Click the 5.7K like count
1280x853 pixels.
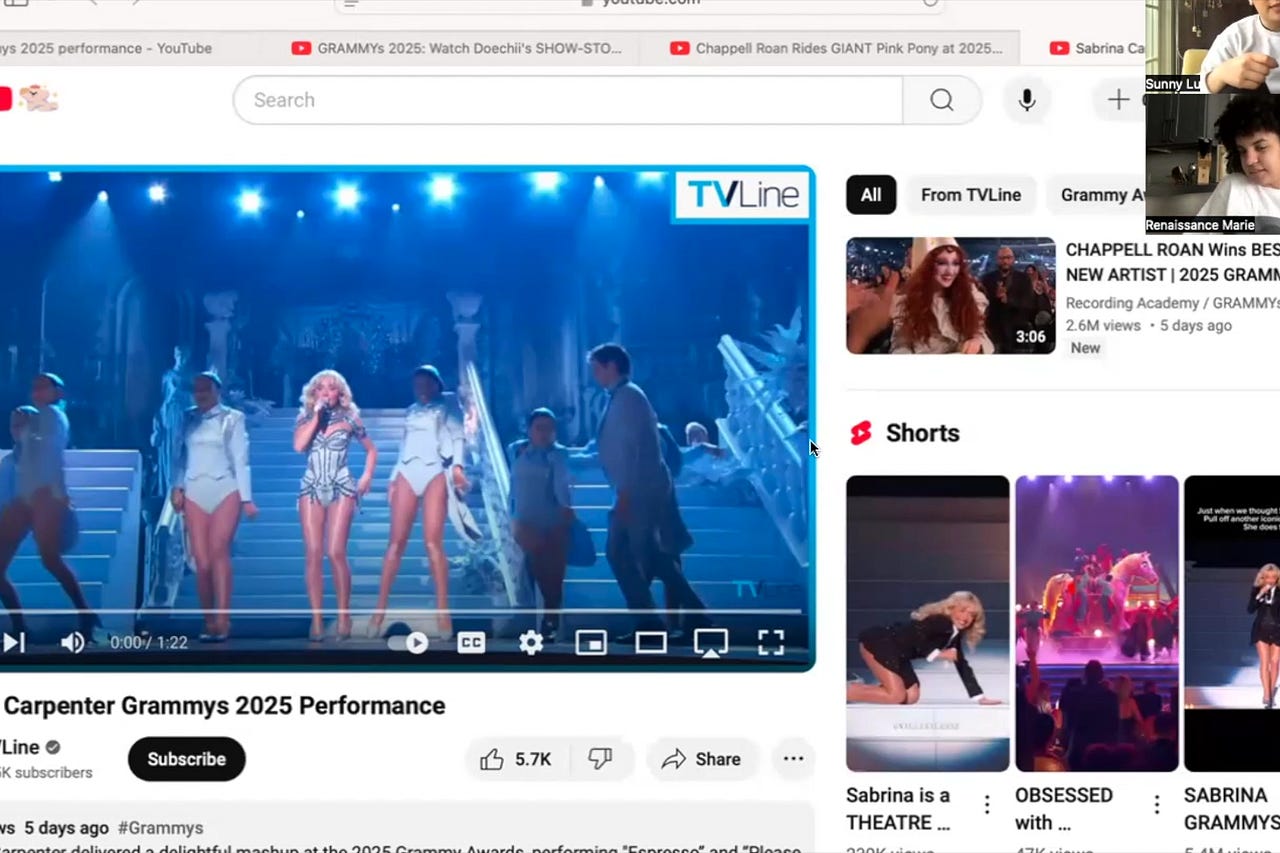coord(533,760)
